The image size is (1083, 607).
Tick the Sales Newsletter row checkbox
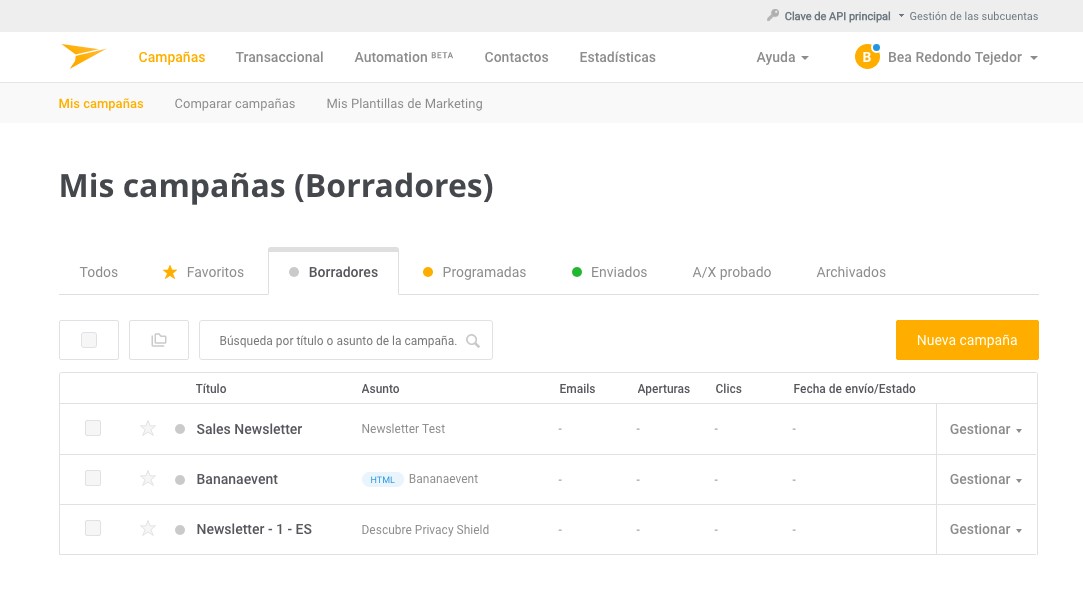(x=93, y=428)
